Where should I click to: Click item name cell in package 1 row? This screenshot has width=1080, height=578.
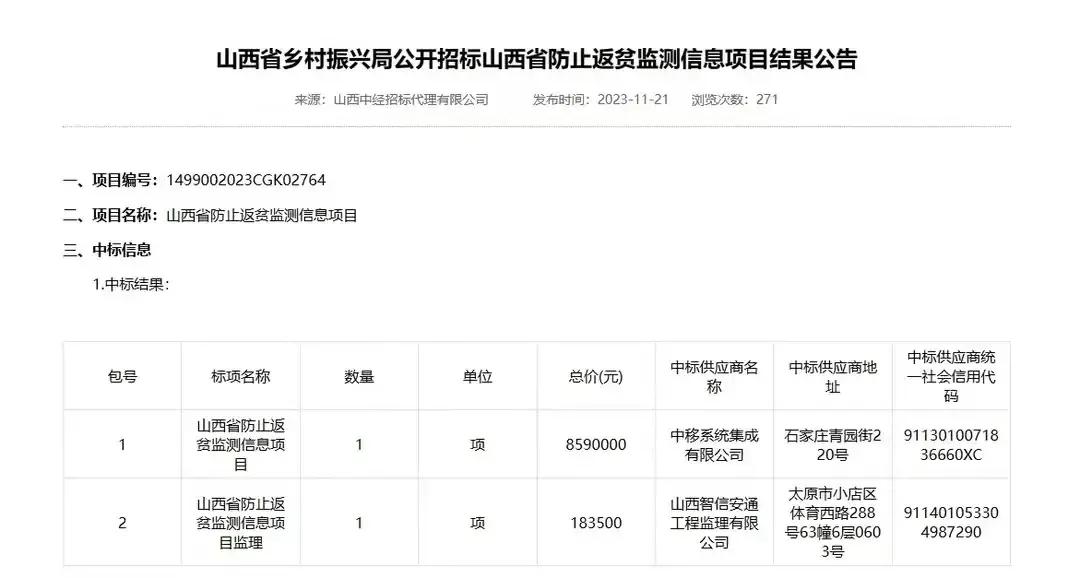tap(240, 445)
